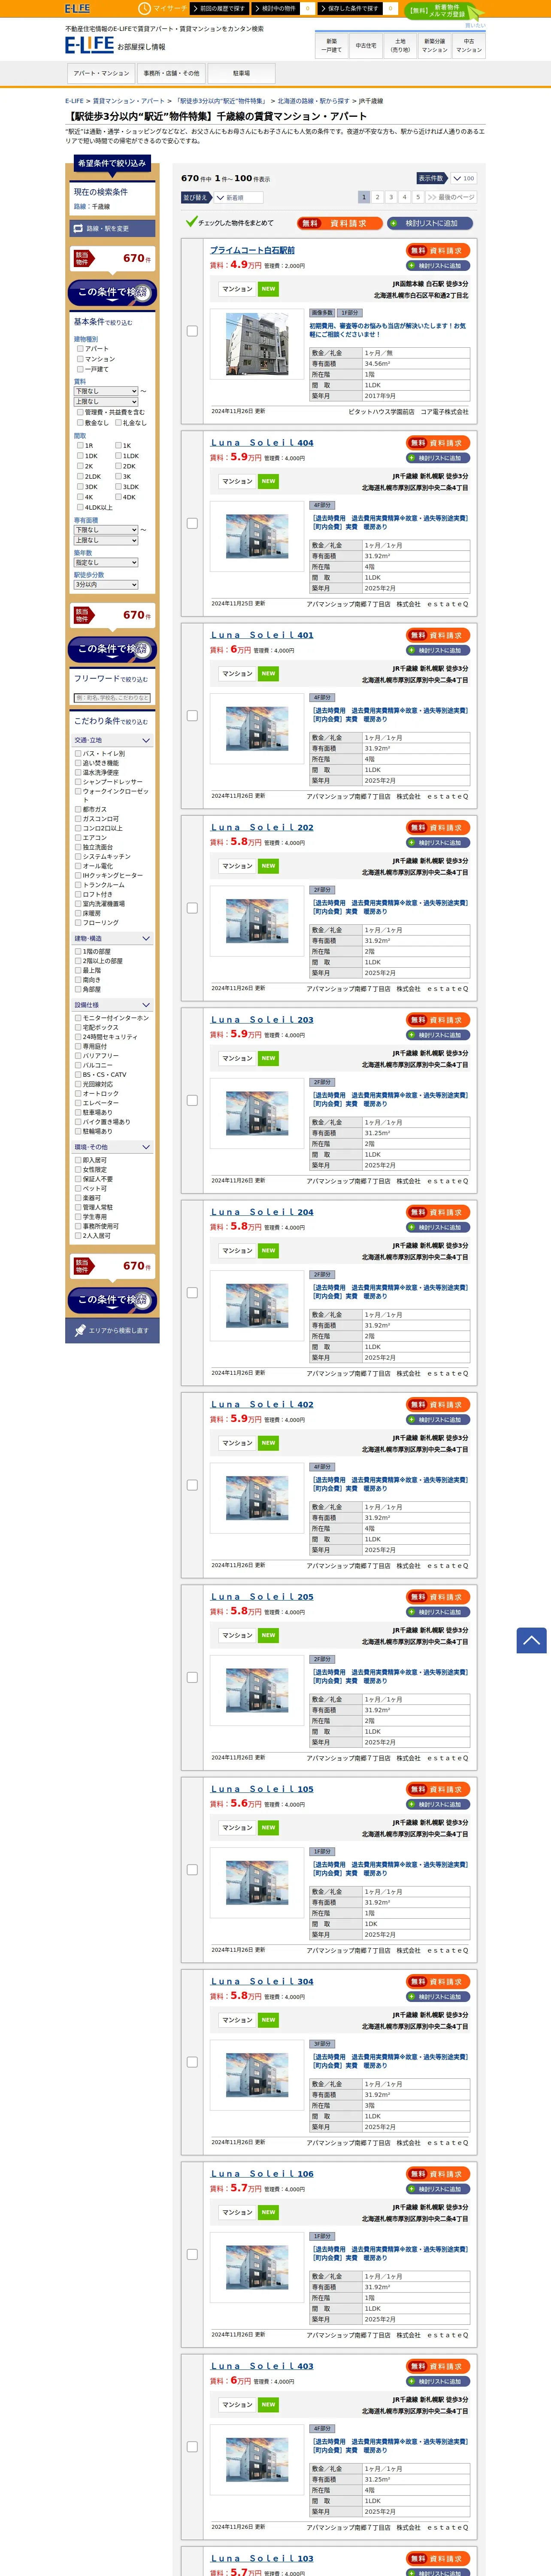Viewport: 551px width, 2576px height.
Task: Click エリアから検索し直す pin button
Action: (112, 1330)
